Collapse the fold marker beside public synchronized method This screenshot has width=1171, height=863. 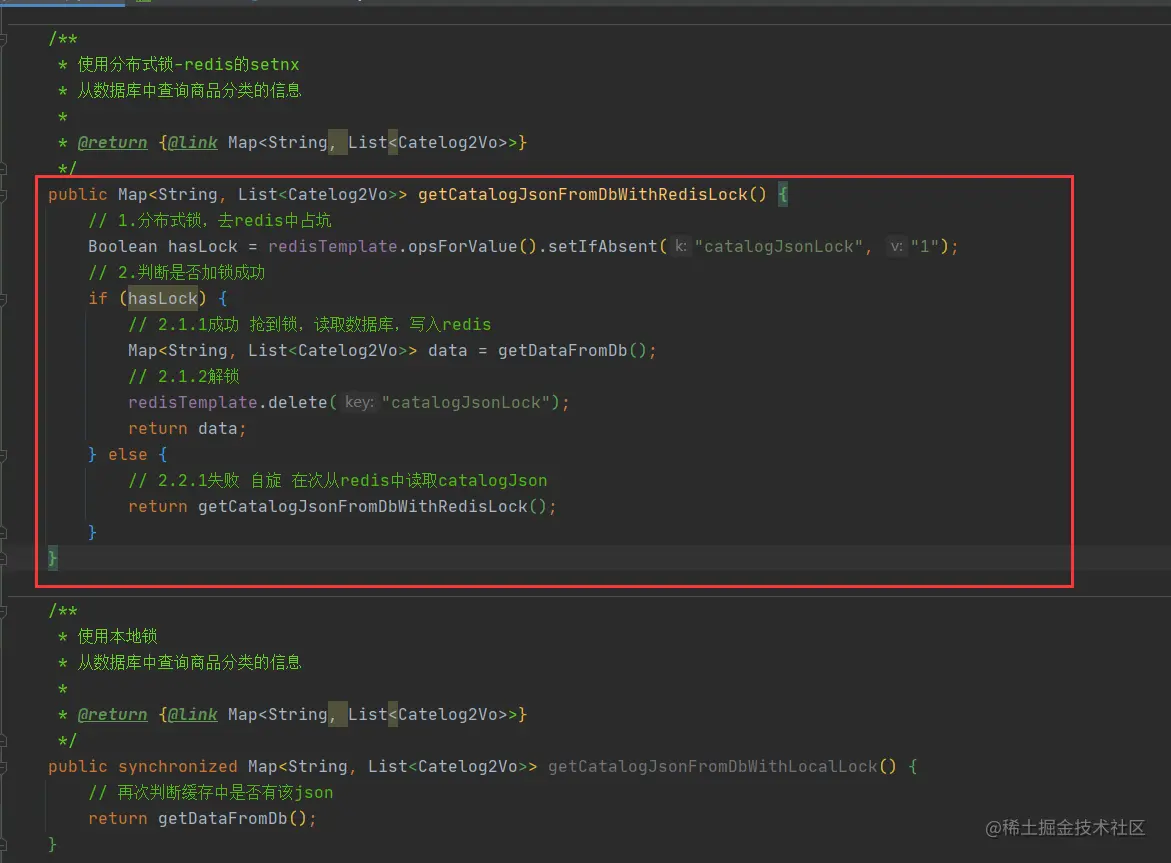(3, 767)
